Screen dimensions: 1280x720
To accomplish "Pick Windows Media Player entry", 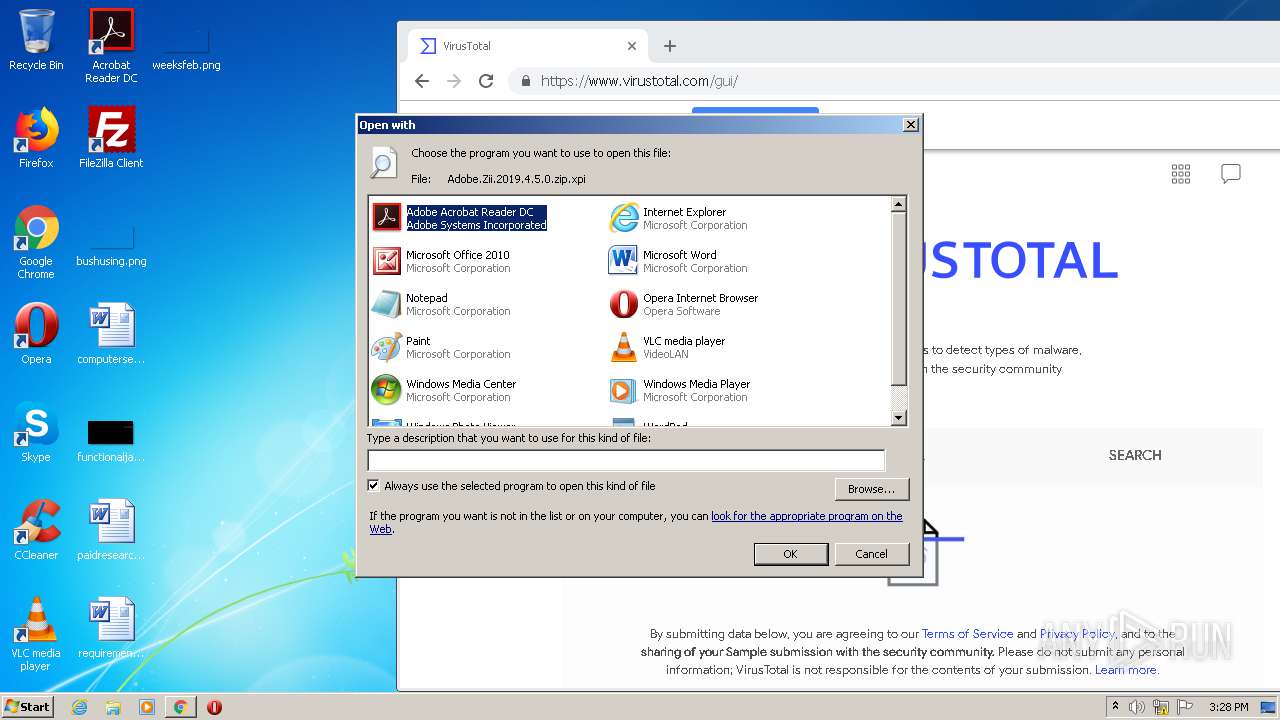I will [x=680, y=390].
